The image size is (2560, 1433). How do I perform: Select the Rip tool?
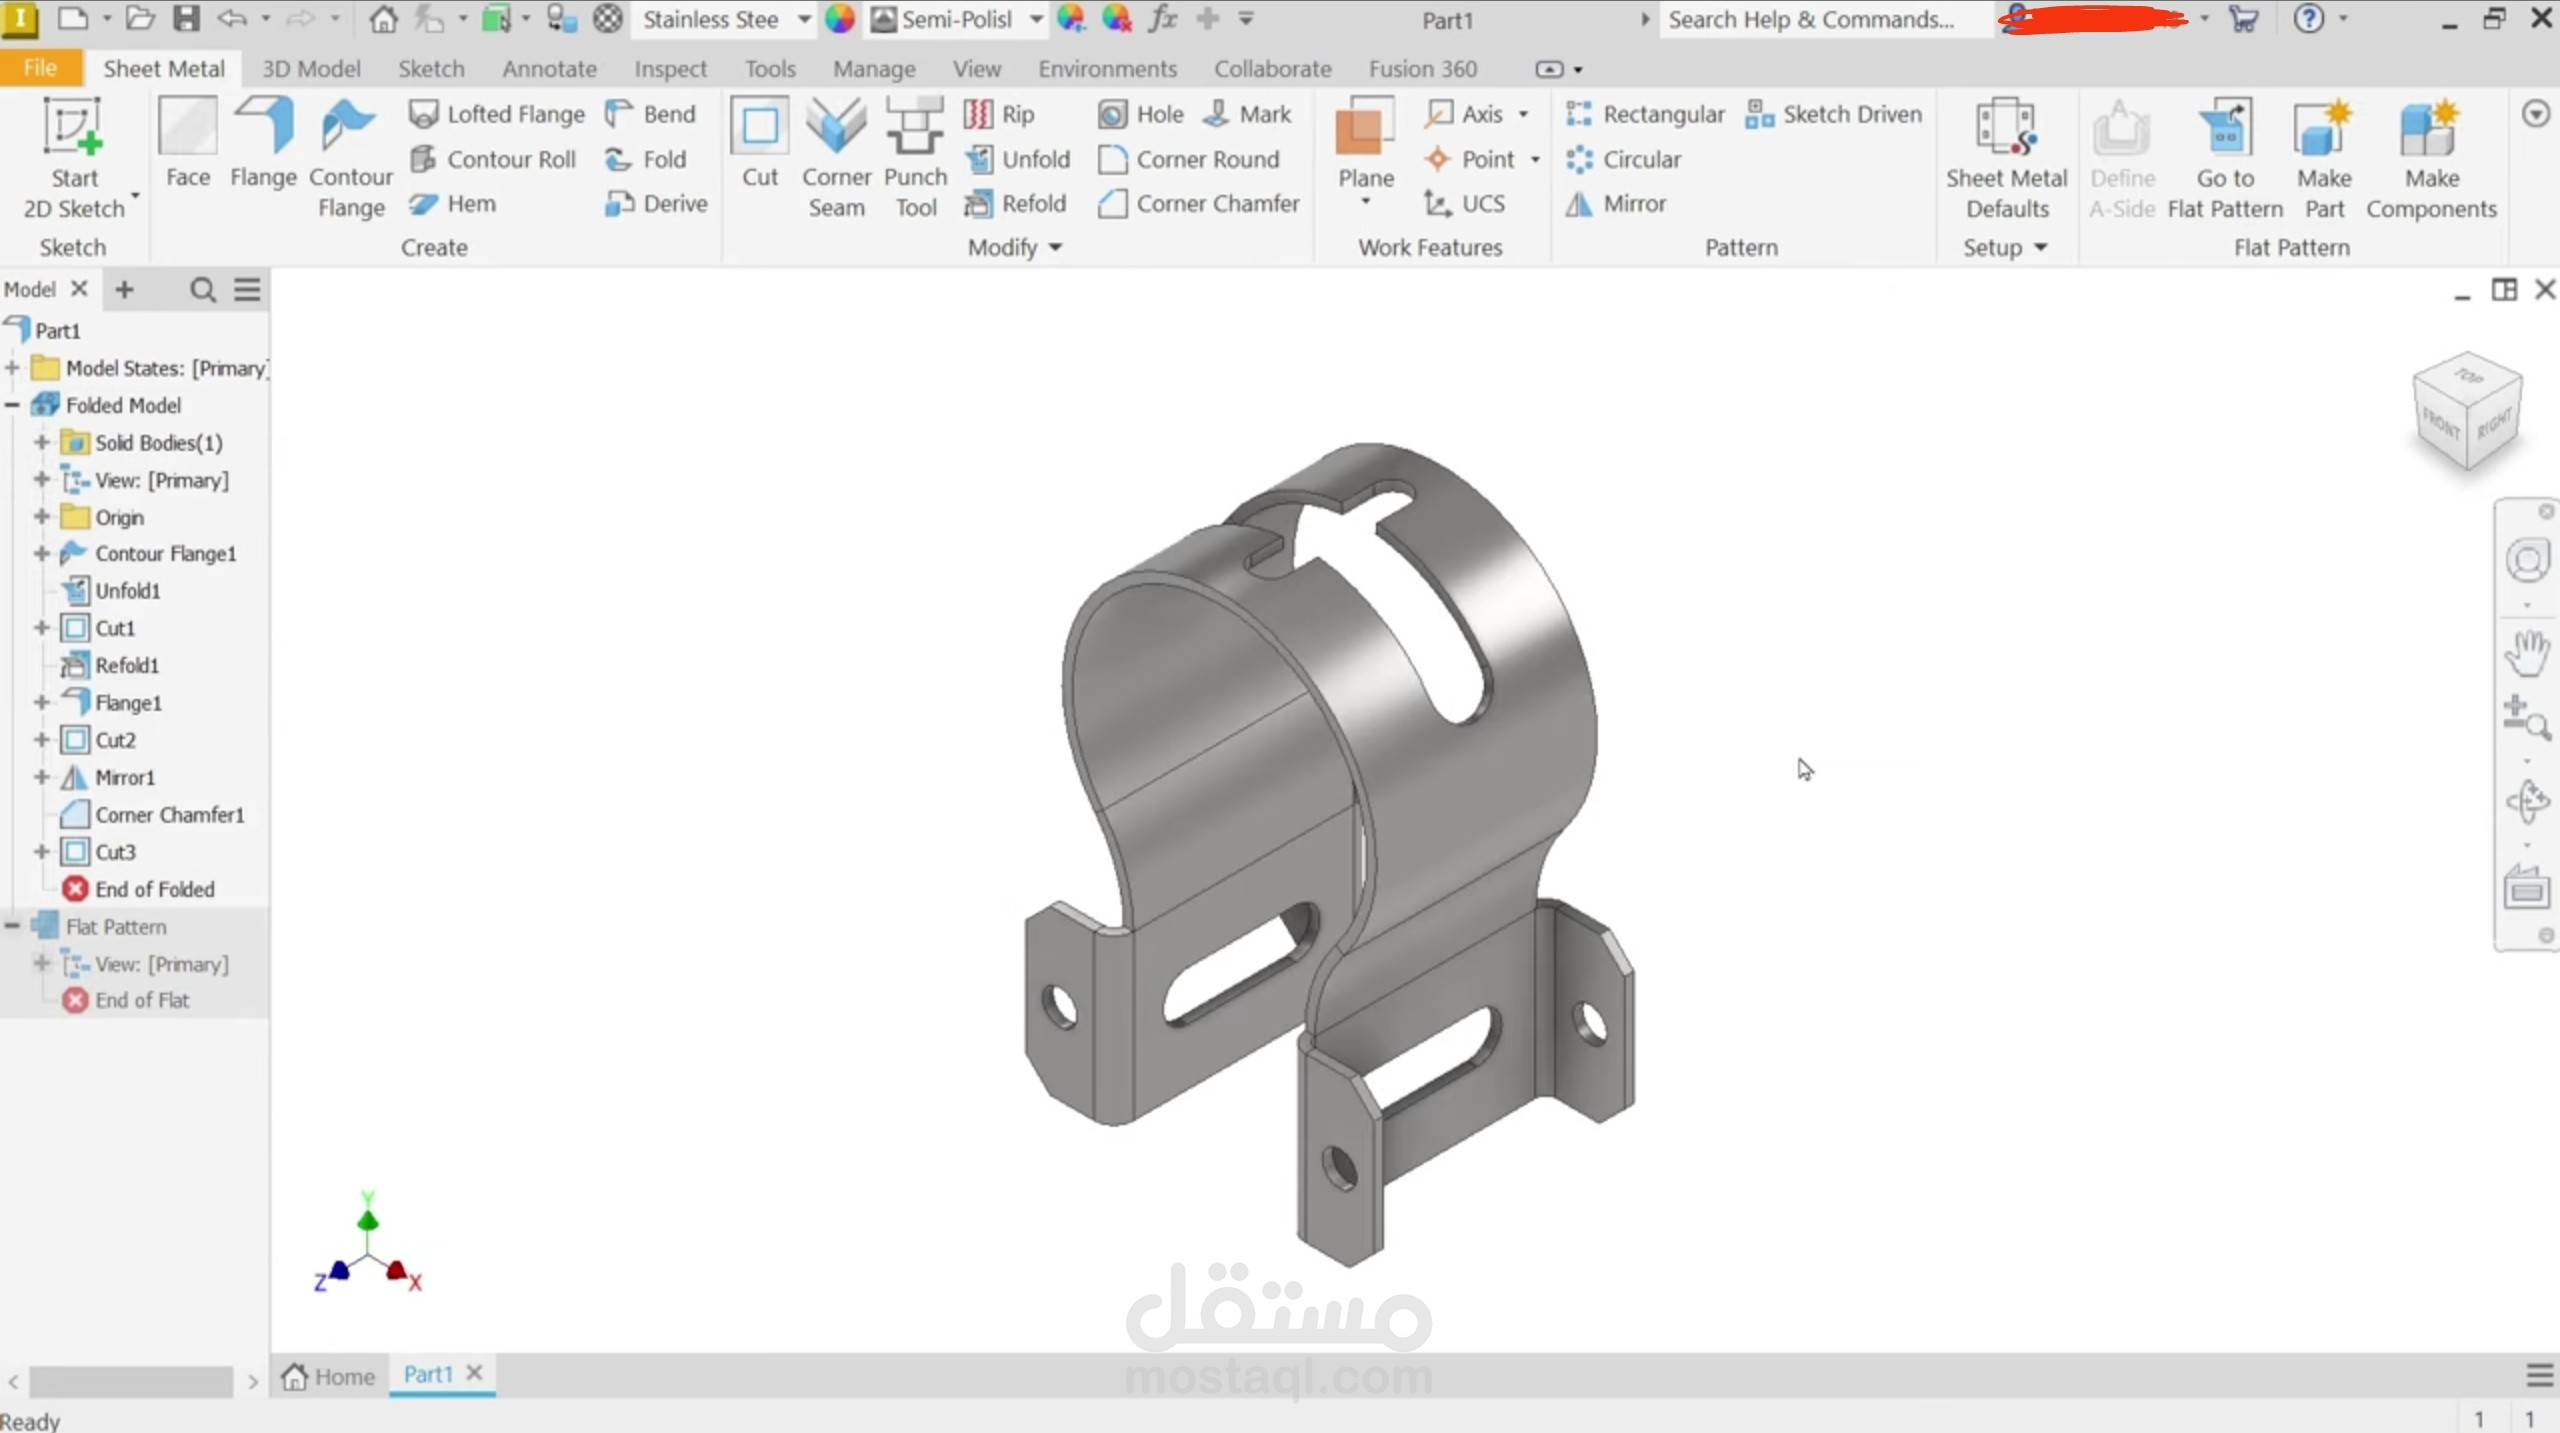(999, 114)
